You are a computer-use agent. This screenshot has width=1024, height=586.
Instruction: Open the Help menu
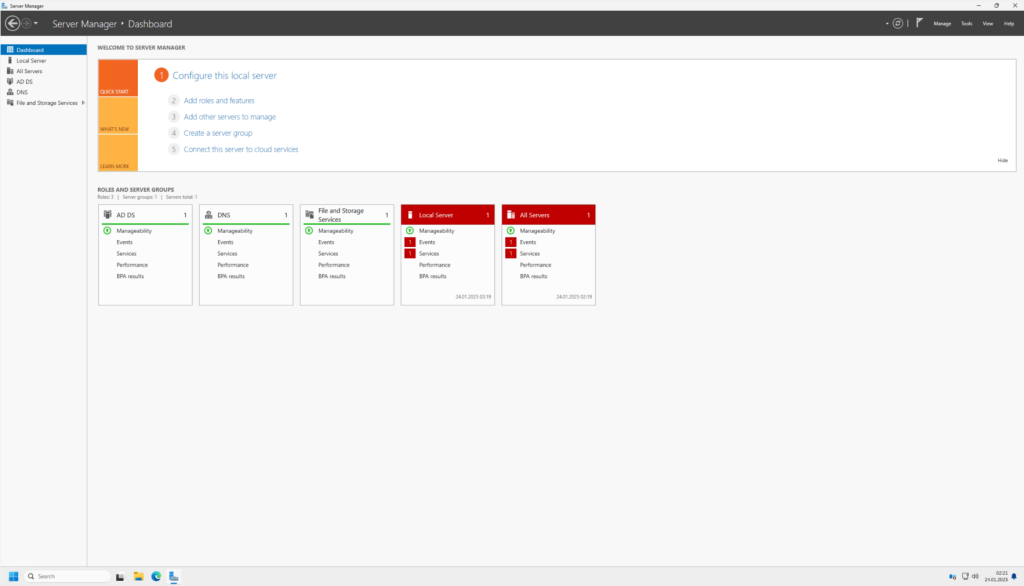point(1008,24)
